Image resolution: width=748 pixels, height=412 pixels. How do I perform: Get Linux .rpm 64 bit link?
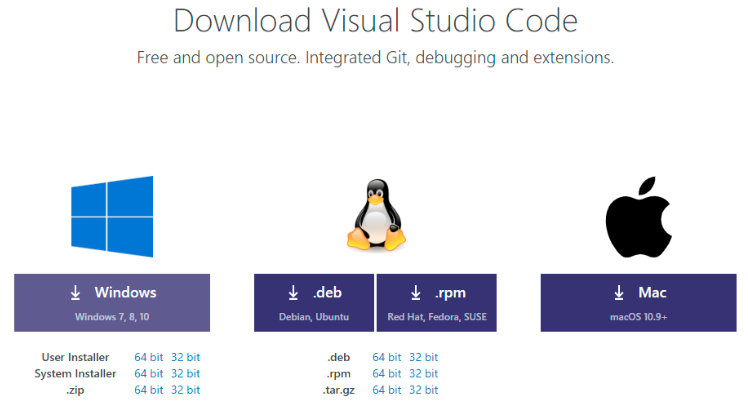pyautogui.click(x=387, y=373)
